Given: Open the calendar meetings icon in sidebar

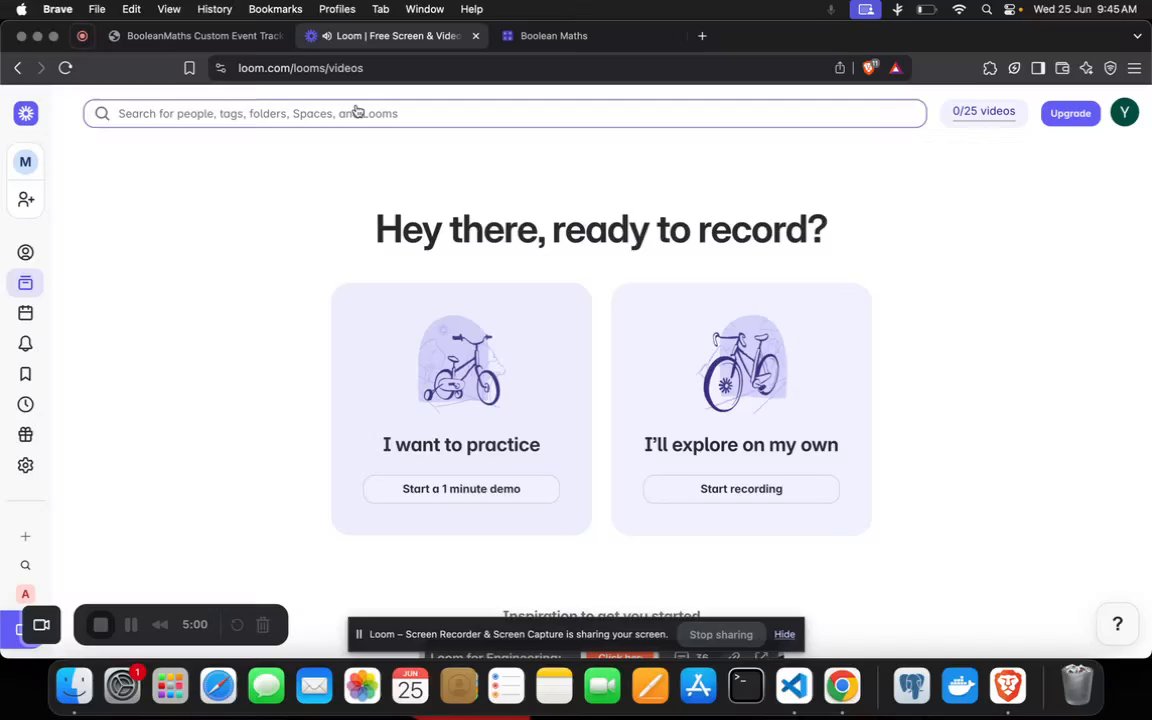Looking at the screenshot, I should tap(26, 313).
